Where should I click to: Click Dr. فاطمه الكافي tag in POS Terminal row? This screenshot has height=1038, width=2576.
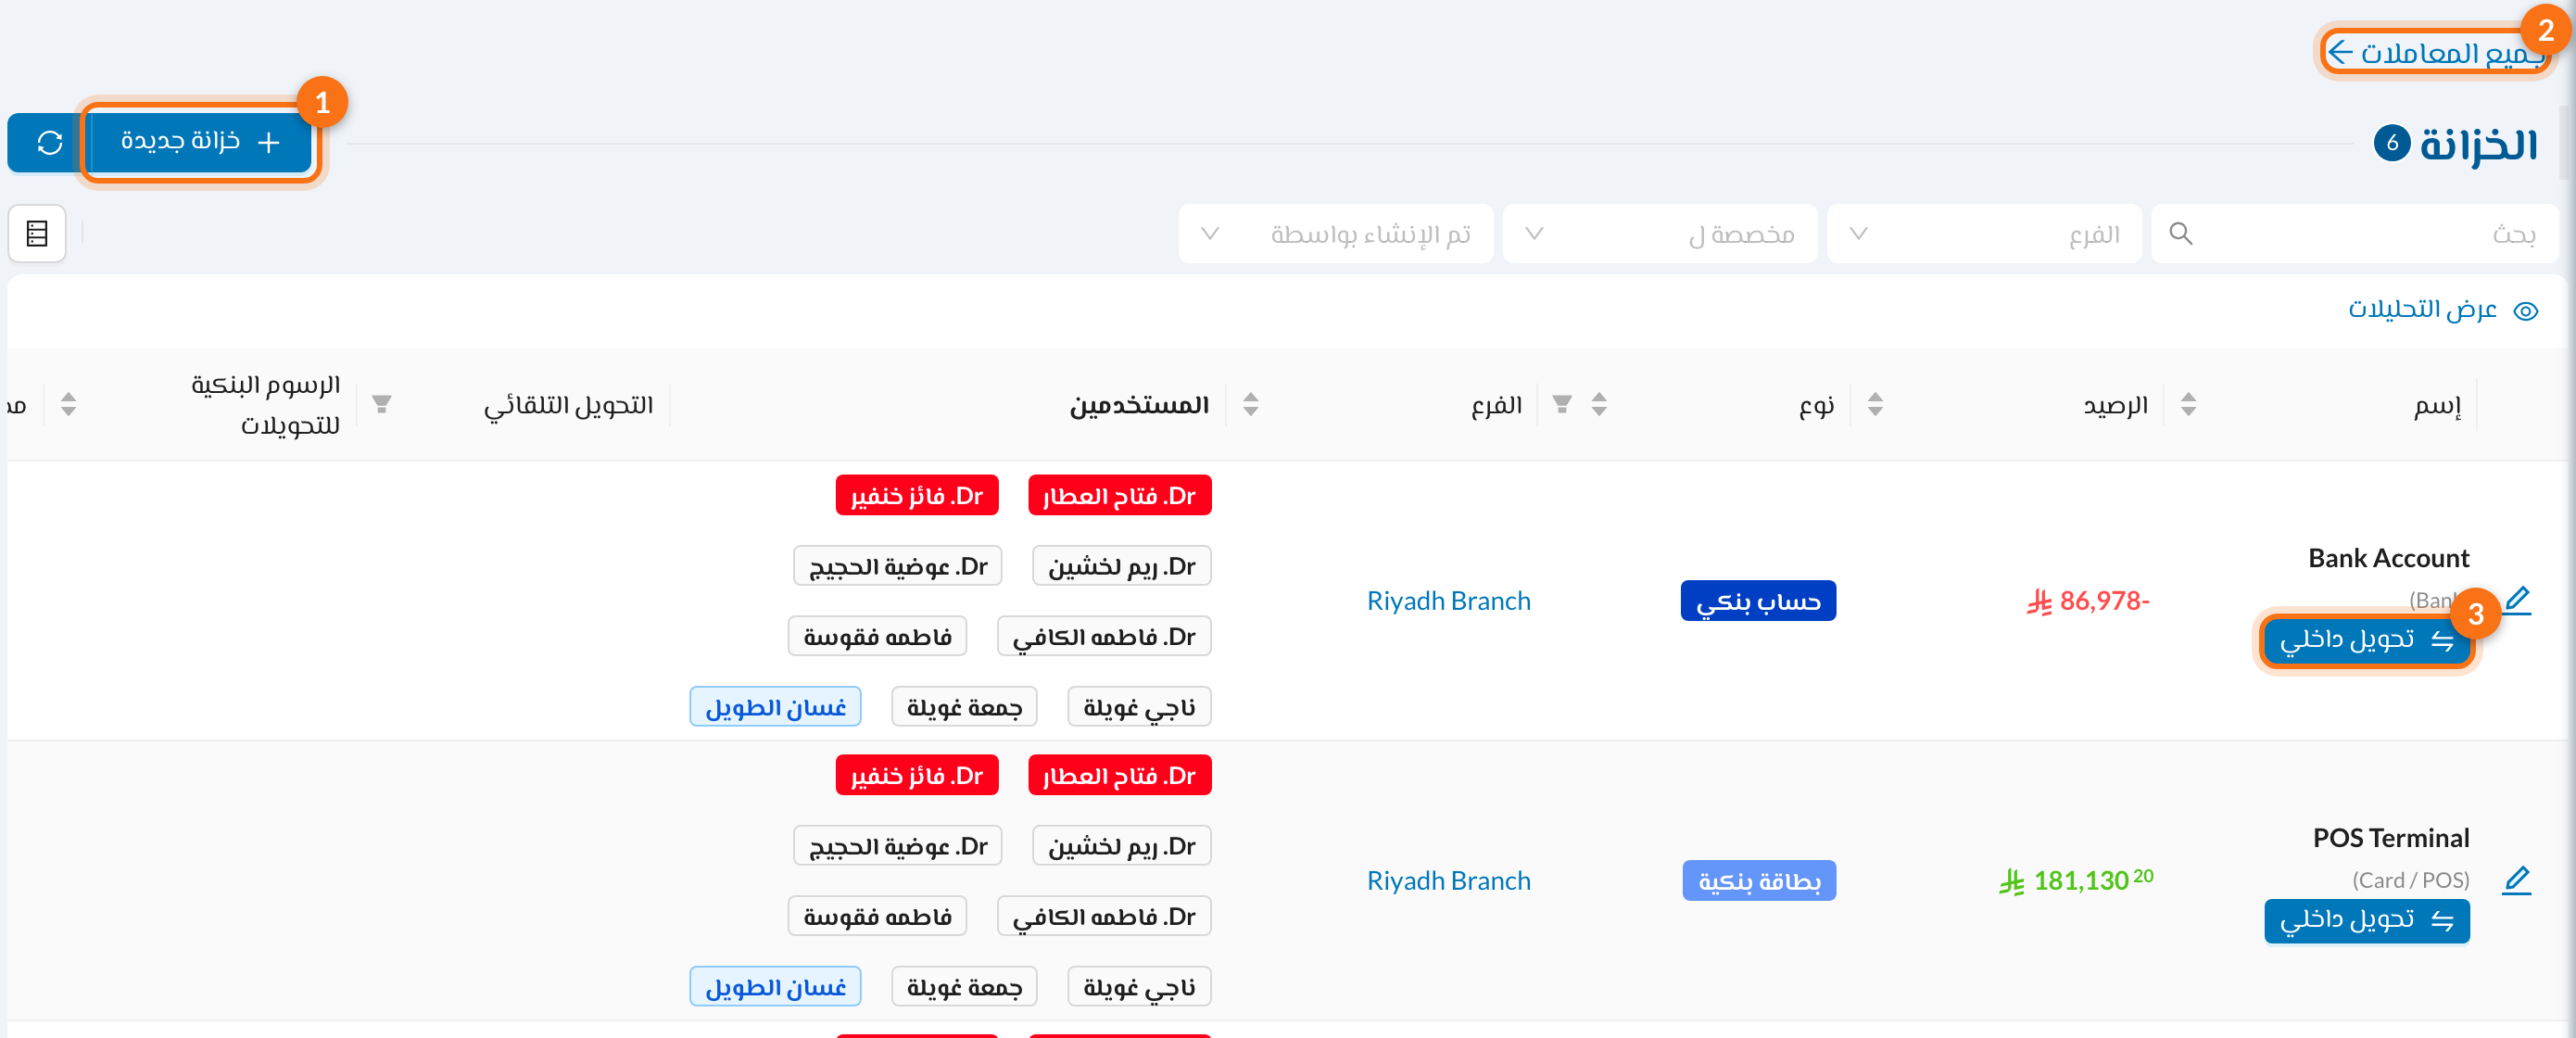[1104, 915]
